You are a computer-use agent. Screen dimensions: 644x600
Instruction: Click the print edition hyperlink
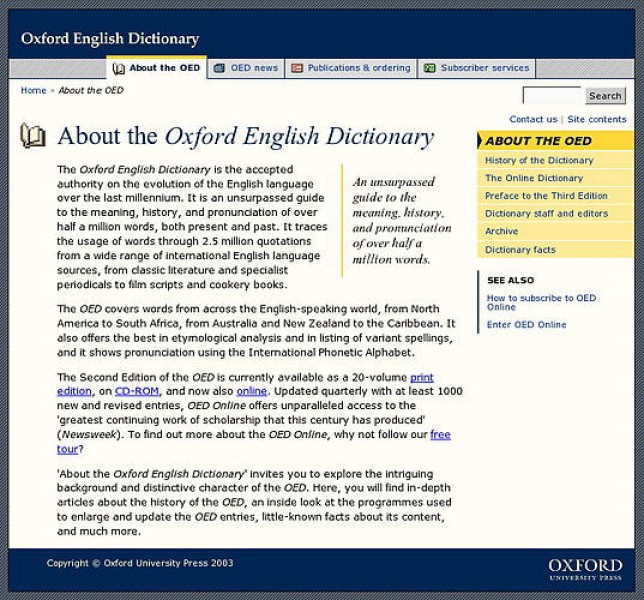coord(421,377)
